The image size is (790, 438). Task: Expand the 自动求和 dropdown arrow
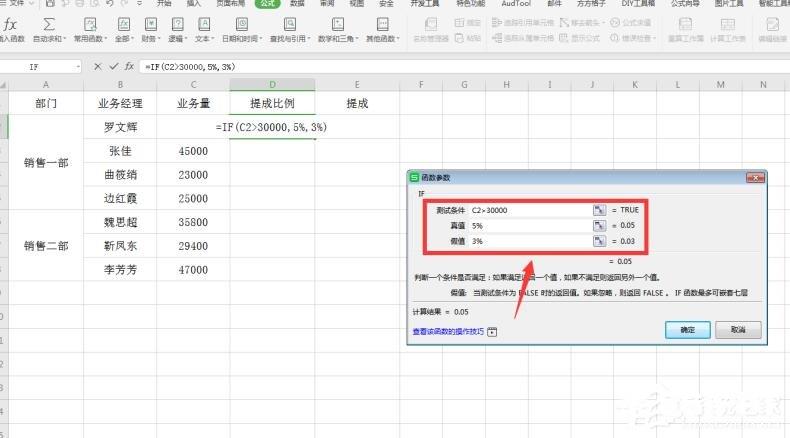(x=64, y=39)
